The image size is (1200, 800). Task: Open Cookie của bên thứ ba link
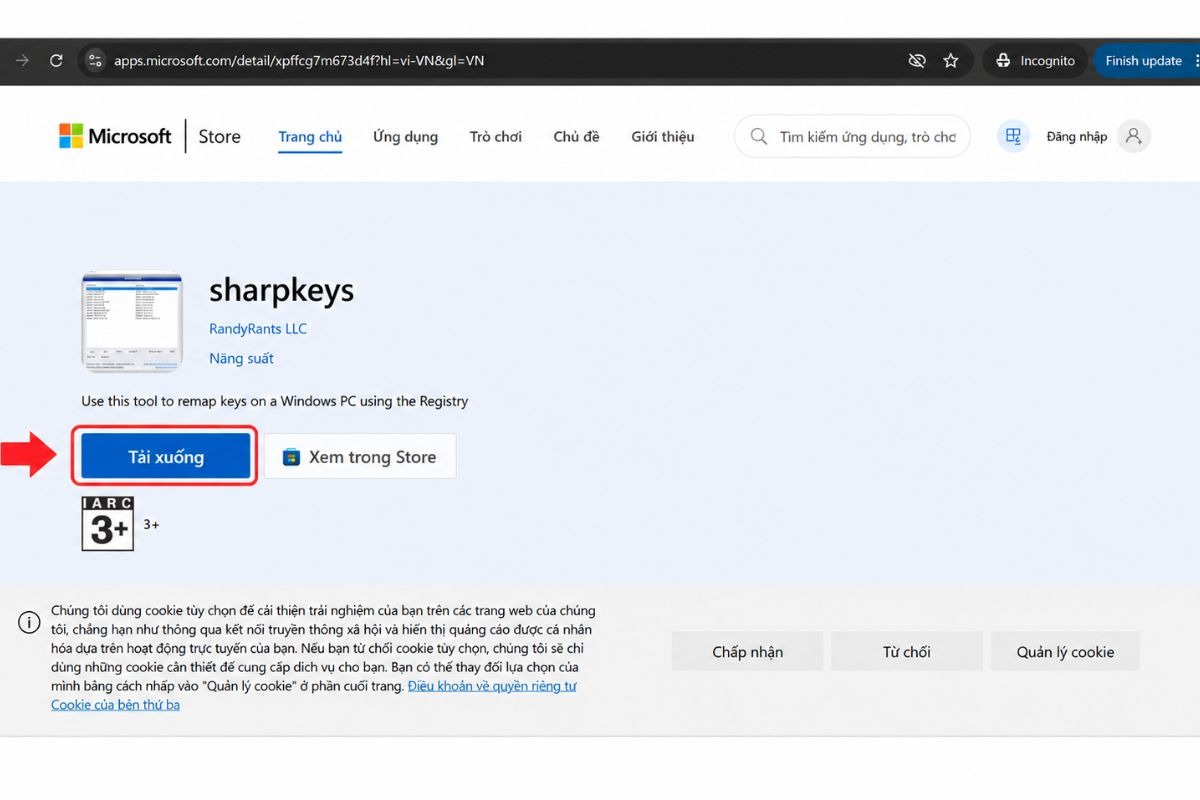pos(115,705)
